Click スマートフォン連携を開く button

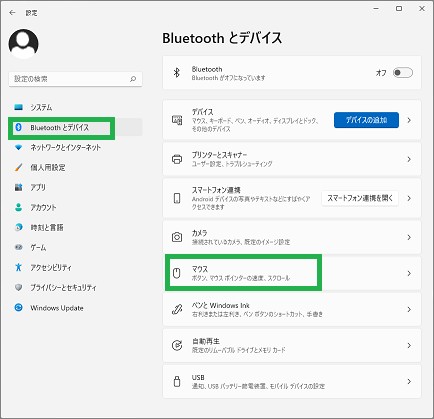pyautogui.click(x=360, y=198)
